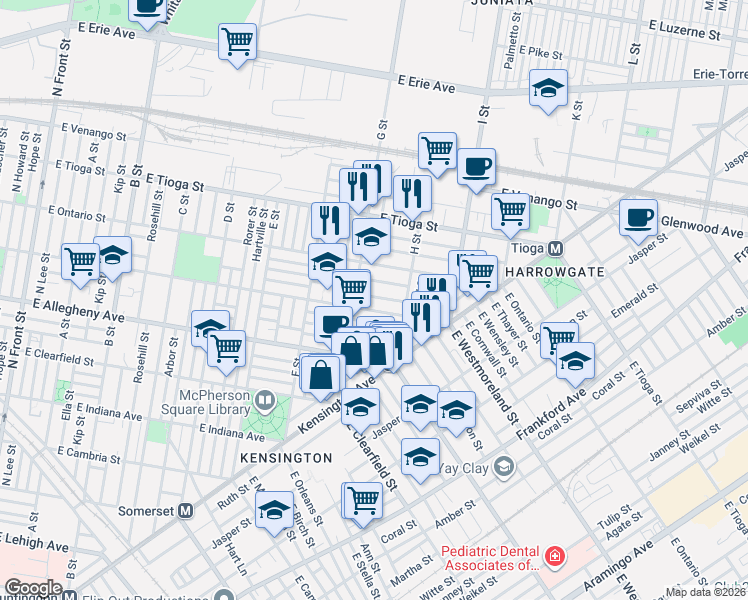Click the 'Tioga' station label
748x600 pixels.
(x=528, y=248)
